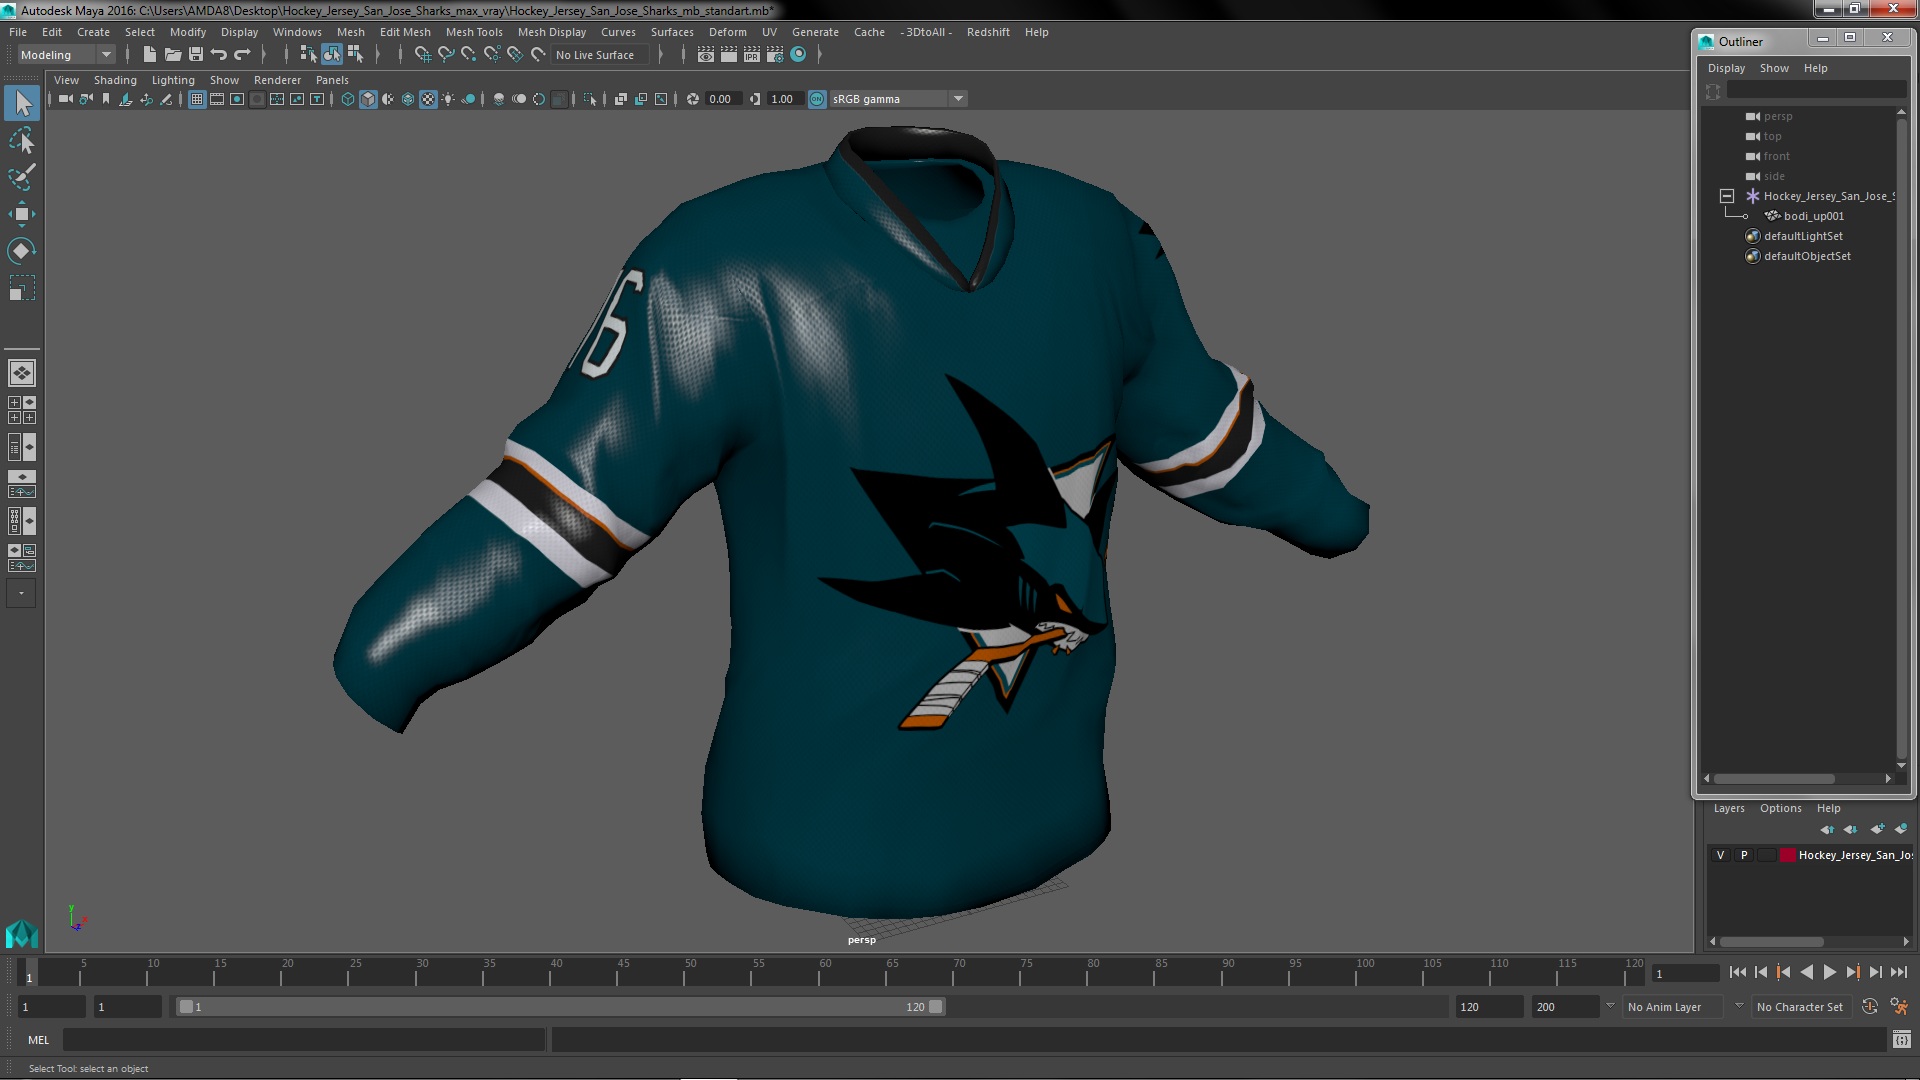The image size is (1920, 1080).
Task: Toggle wireframe display mode
Action: point(348,99)
